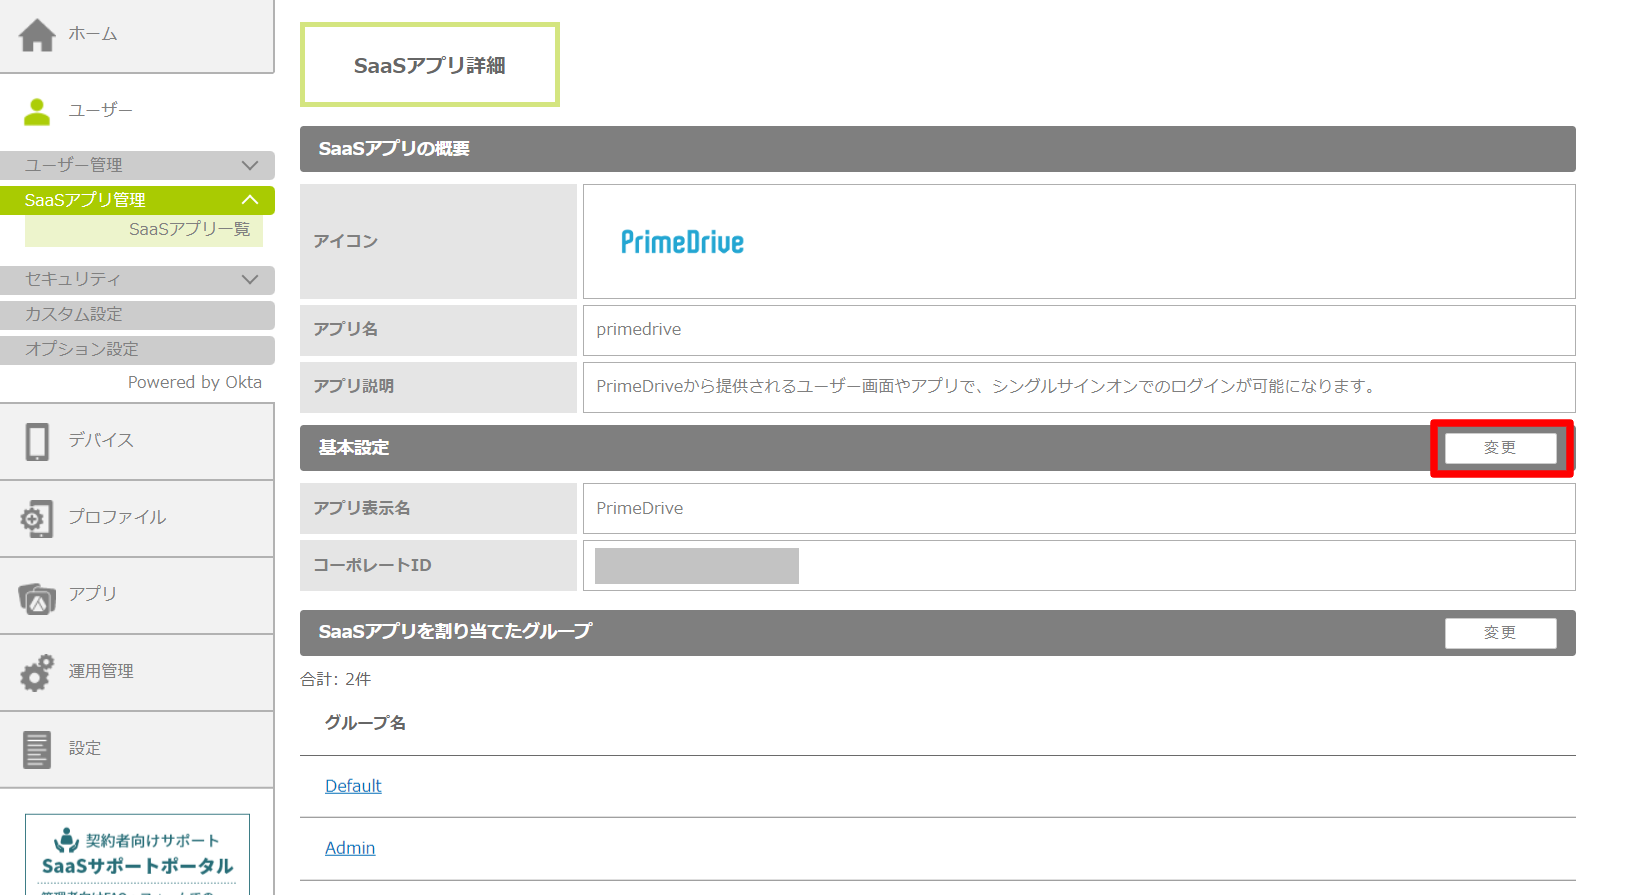Open the Default group link

point(353,786)
